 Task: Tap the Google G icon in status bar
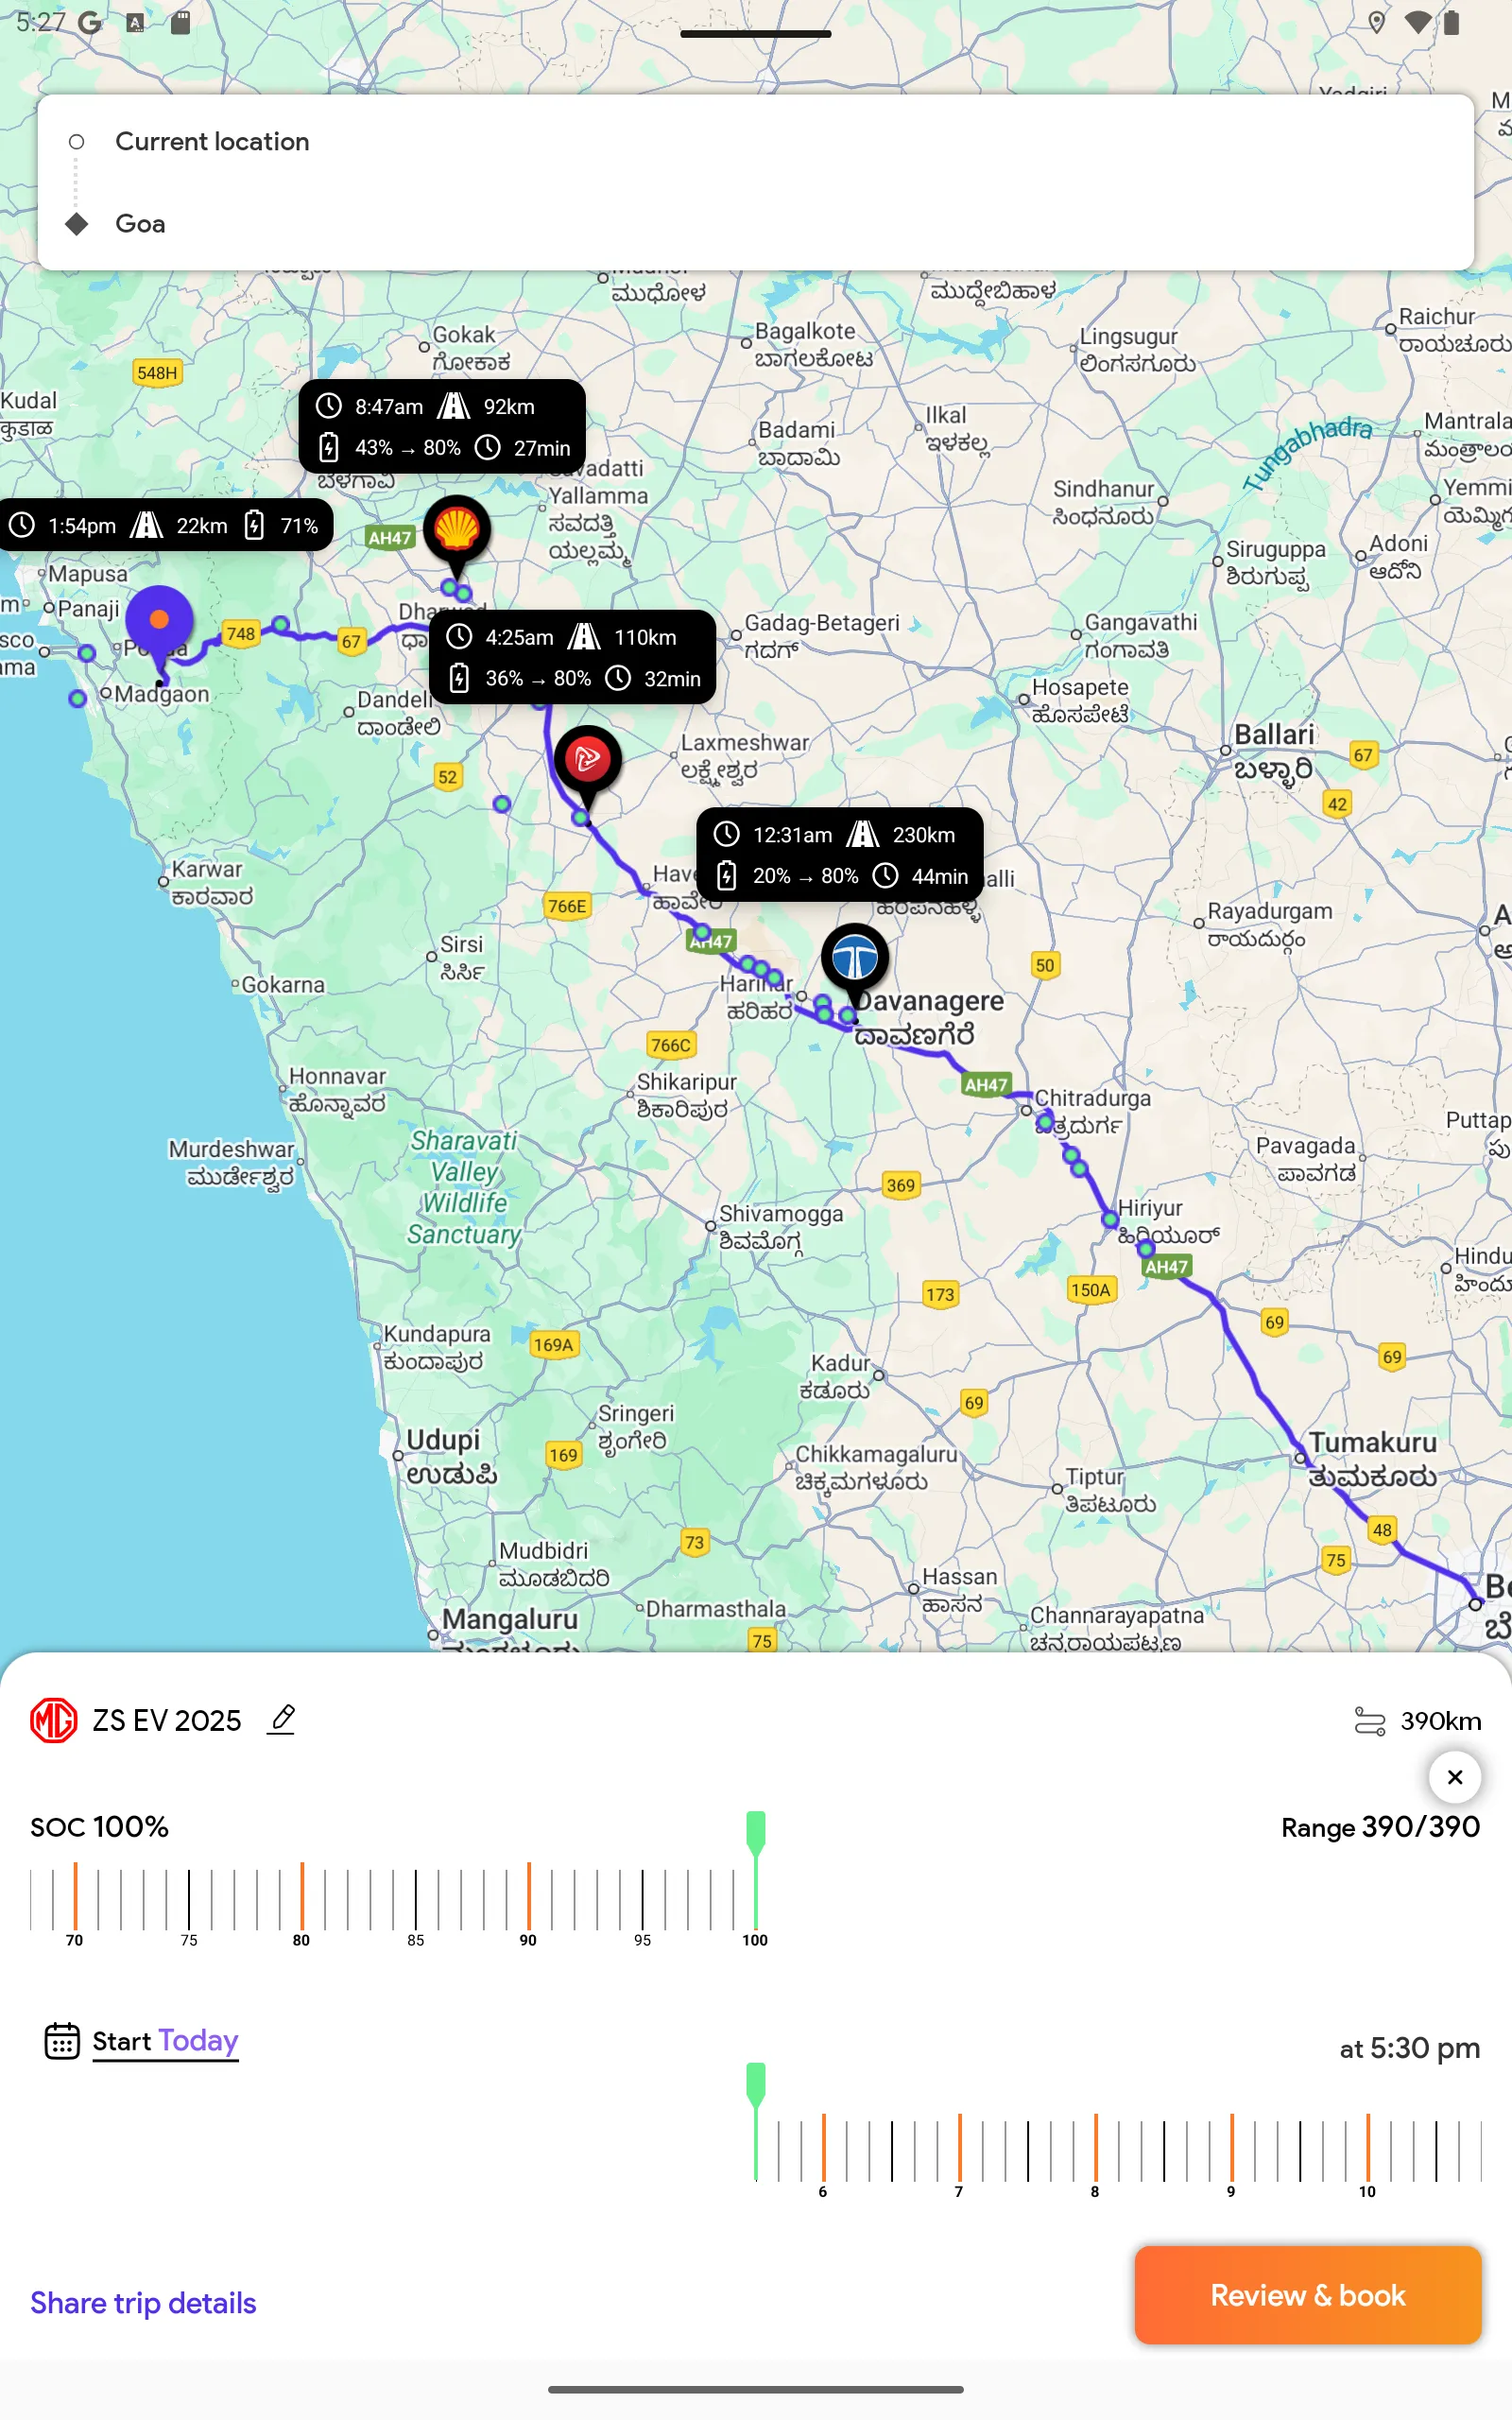click(90, 22)
